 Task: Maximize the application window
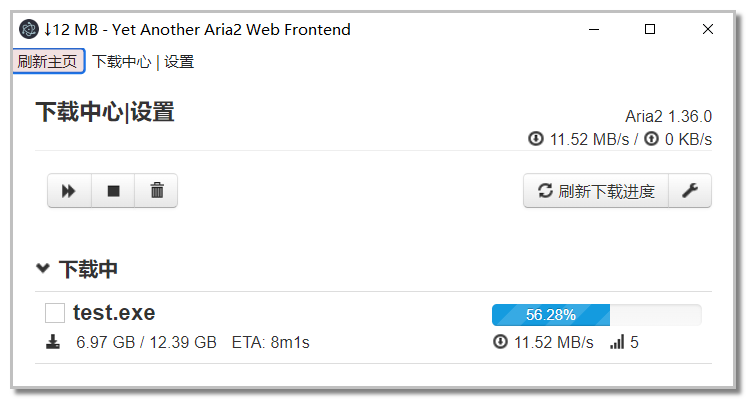point(650,29)
